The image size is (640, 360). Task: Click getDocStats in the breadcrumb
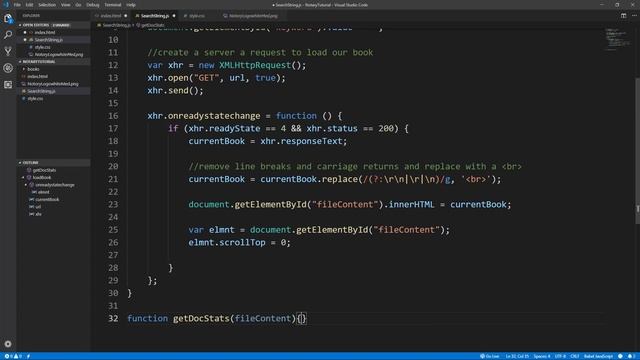coord(153,25)
